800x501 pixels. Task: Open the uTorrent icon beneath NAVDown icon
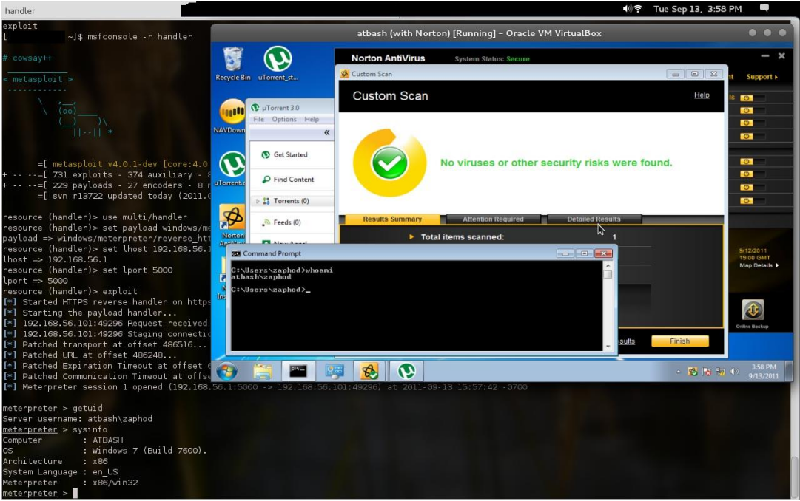point(231,168)
